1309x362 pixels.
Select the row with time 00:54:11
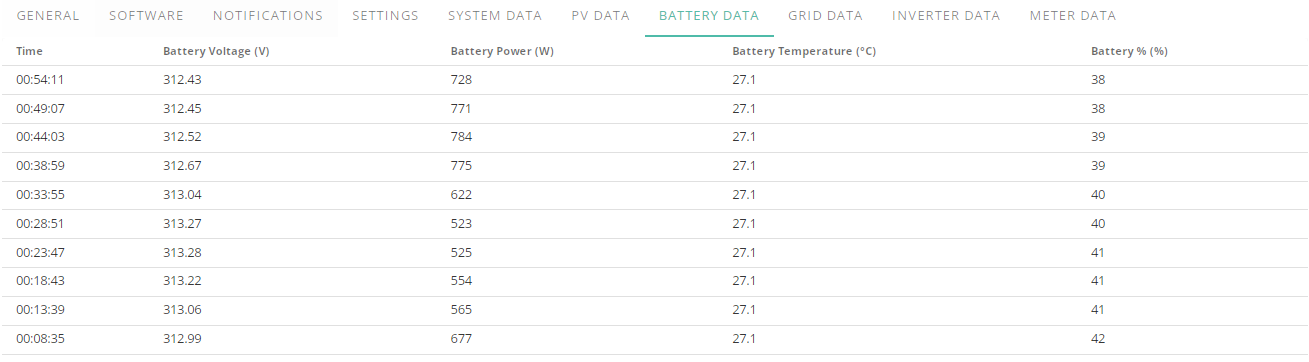click(654, 80)
